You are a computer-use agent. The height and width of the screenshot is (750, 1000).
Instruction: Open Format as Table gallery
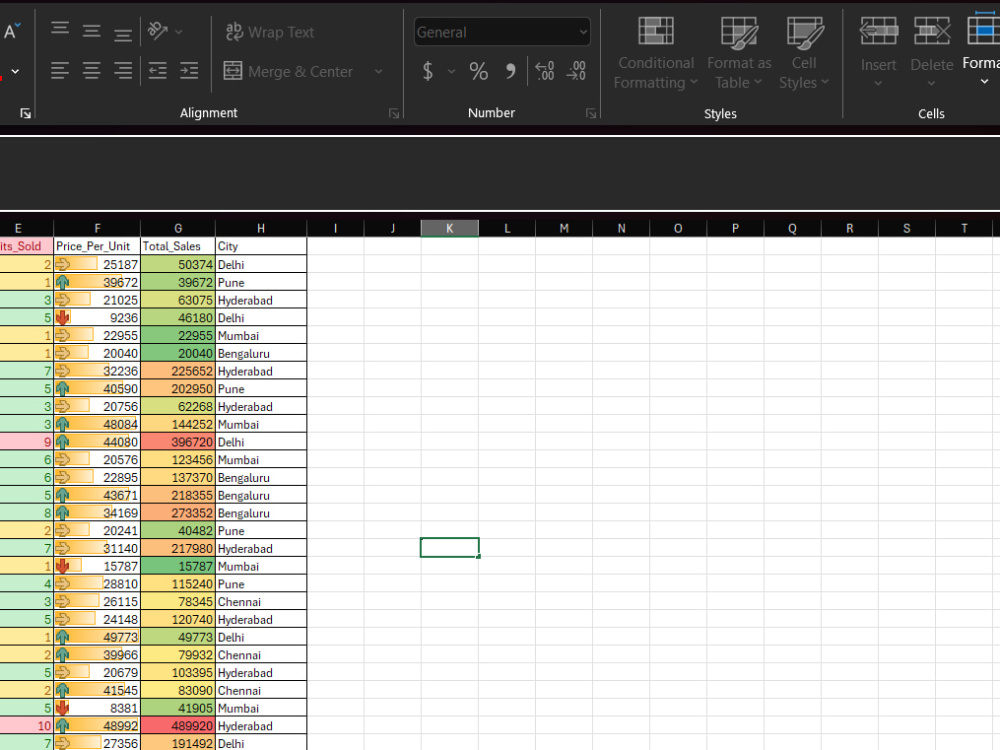[x=739, y=54]
